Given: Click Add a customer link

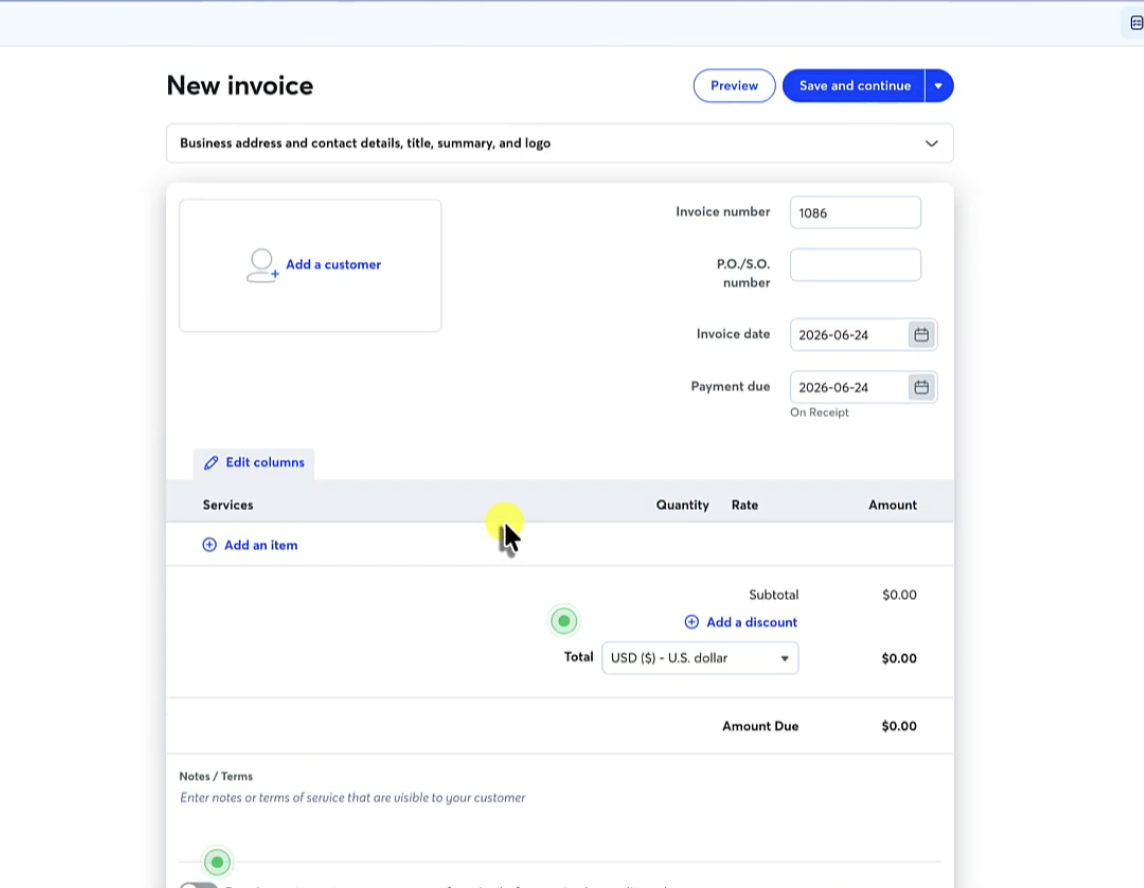Looking at the screenshot, I should point(333,265).
